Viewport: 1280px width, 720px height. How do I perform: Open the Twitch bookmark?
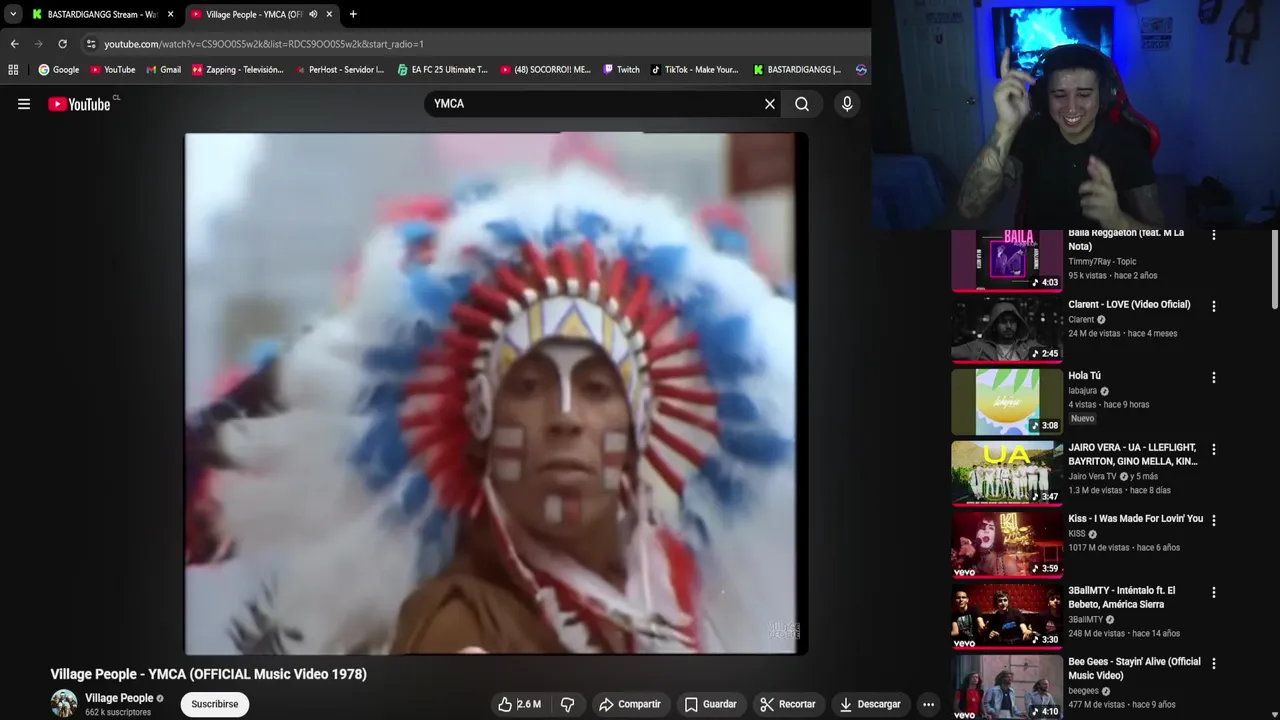[621, 70]
